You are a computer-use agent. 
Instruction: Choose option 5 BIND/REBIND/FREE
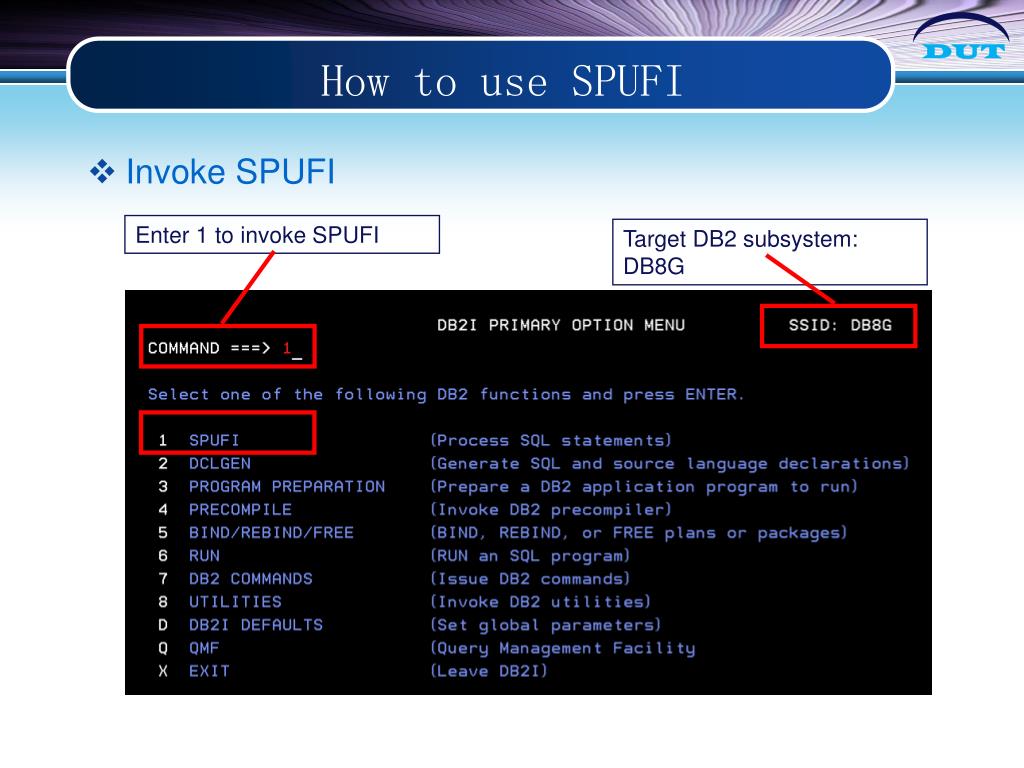(255, 533)
